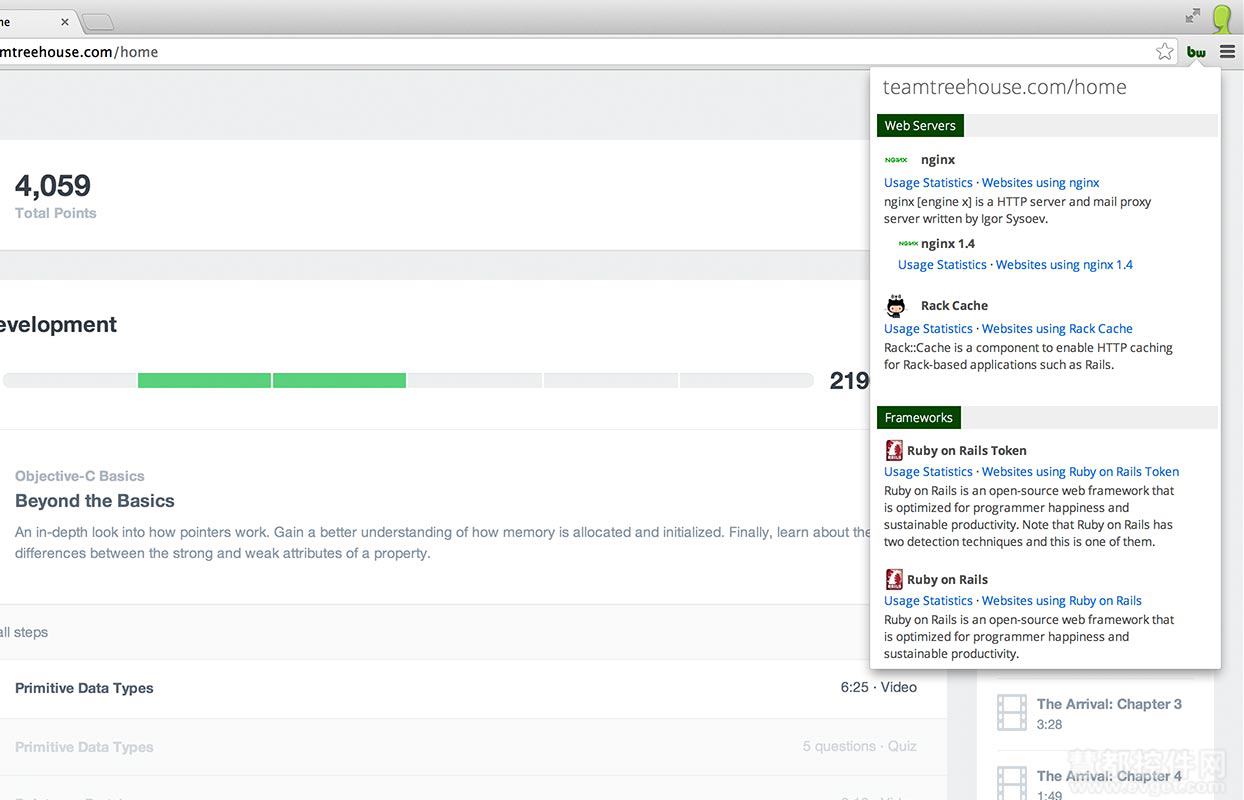This screenshot has height=800, width=1244.
Task: Open Websites using Rack Cache link
Action: [1057, 329]
